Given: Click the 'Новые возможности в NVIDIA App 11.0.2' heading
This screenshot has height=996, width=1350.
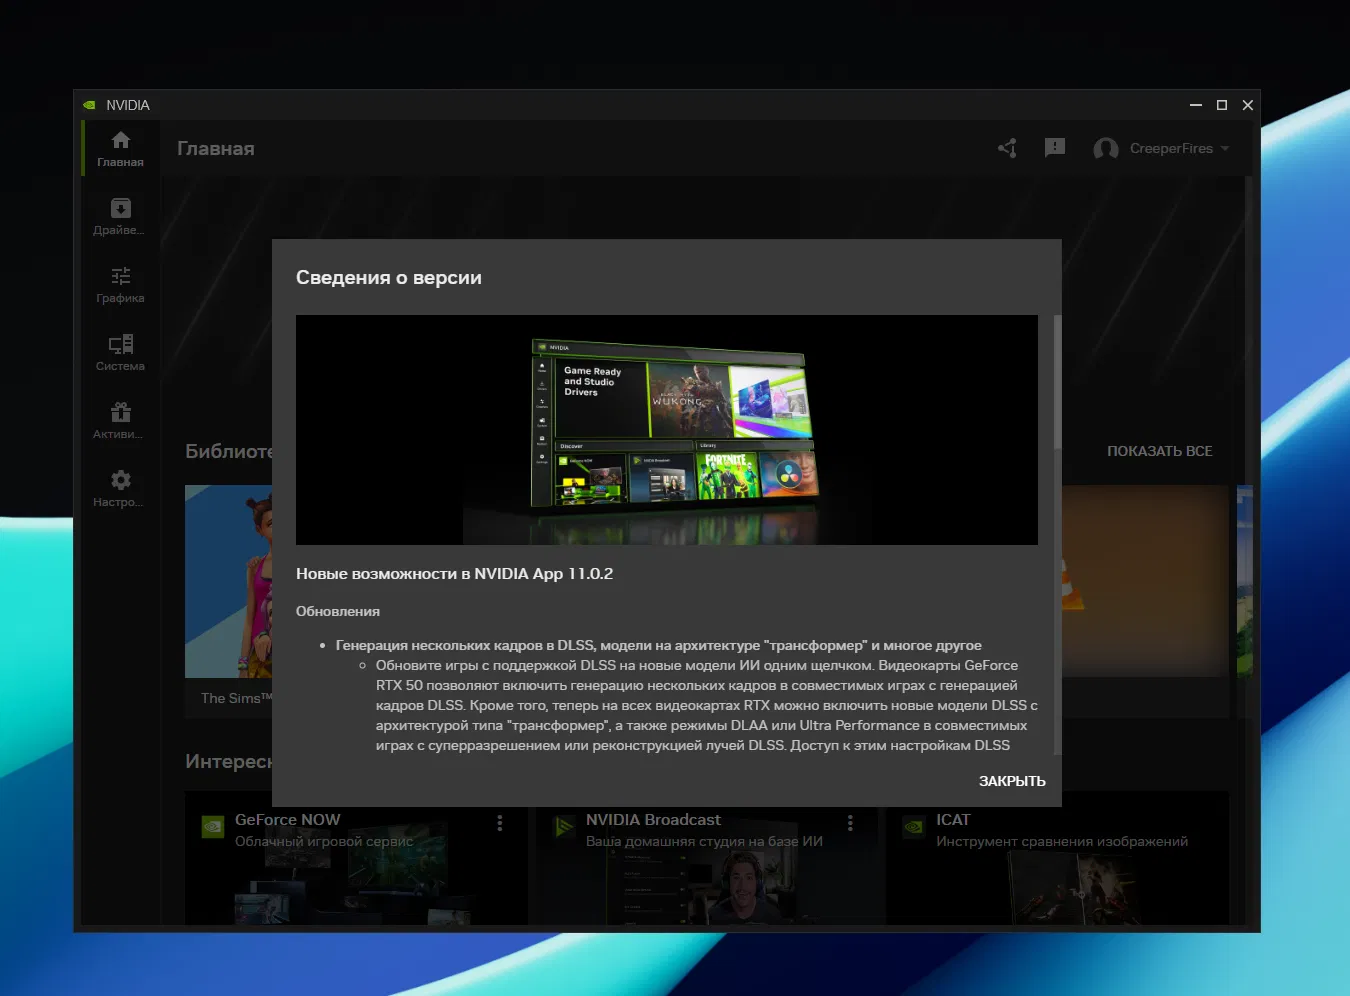Looking at the screenshot, I should coord(455,574).
